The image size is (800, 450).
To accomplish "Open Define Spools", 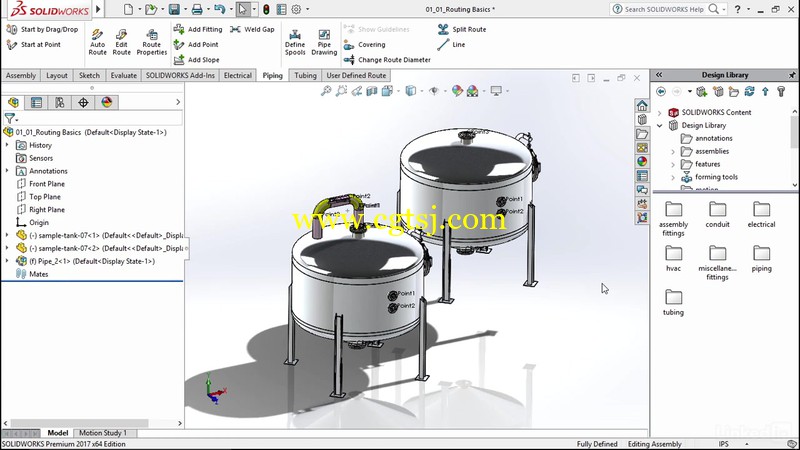I will 295,42.
